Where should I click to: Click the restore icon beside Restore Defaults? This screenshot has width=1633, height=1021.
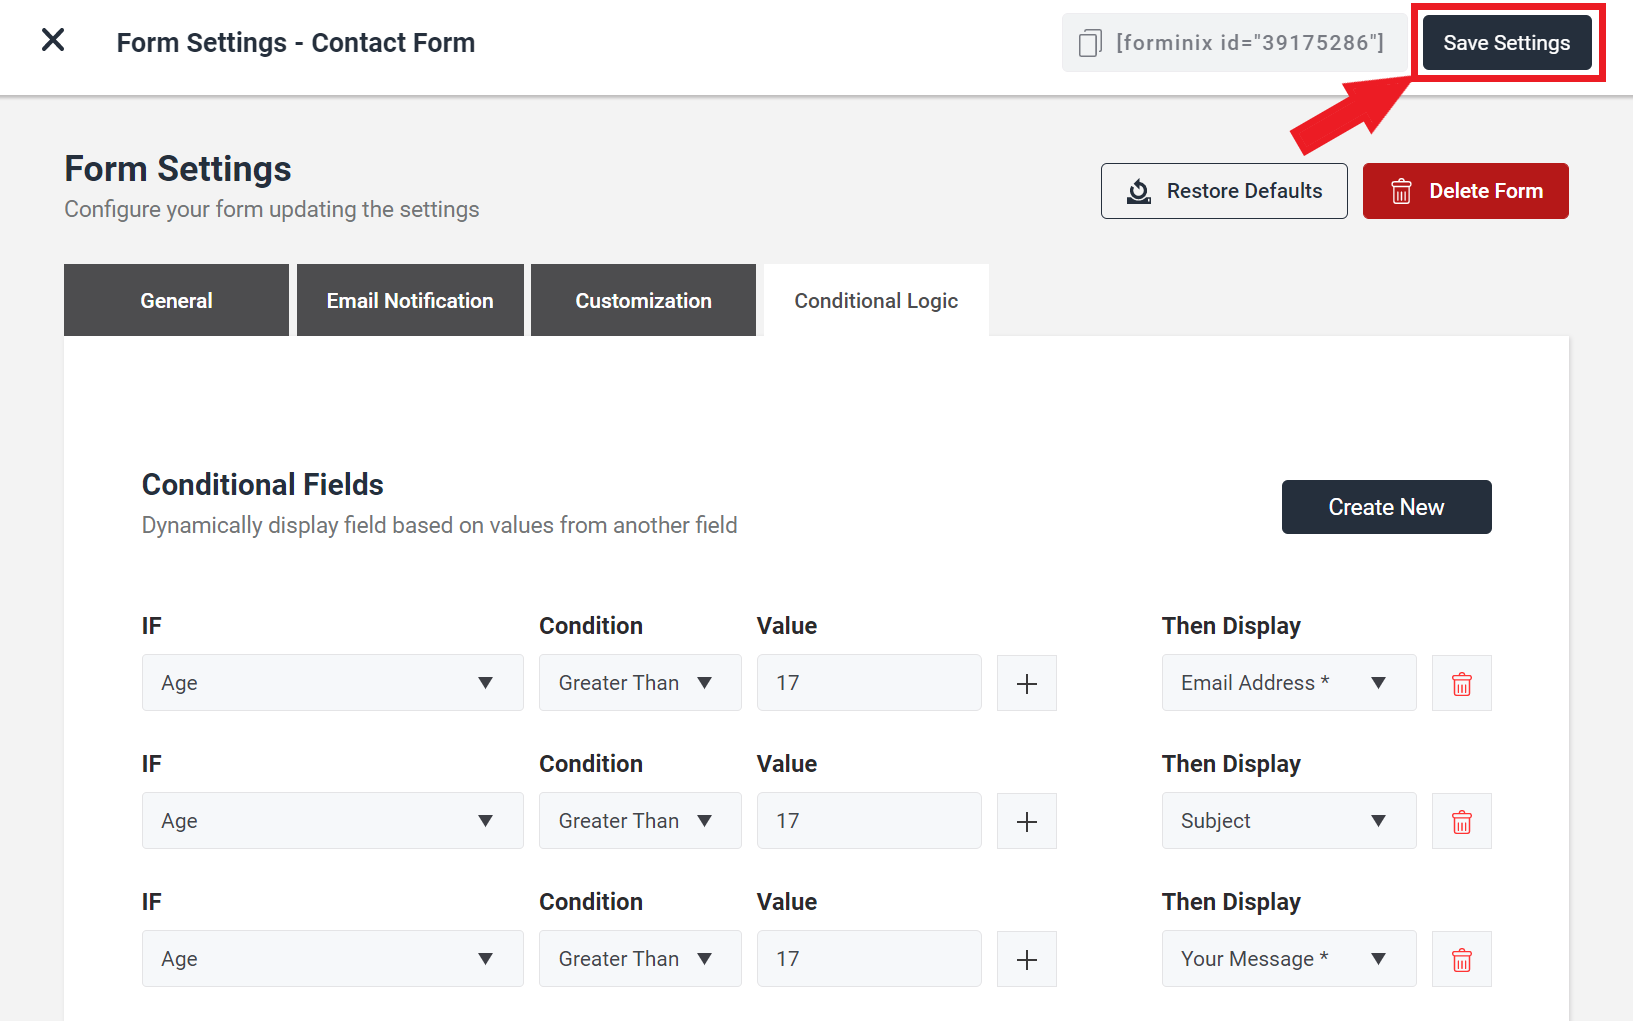tap(1139, 190)
